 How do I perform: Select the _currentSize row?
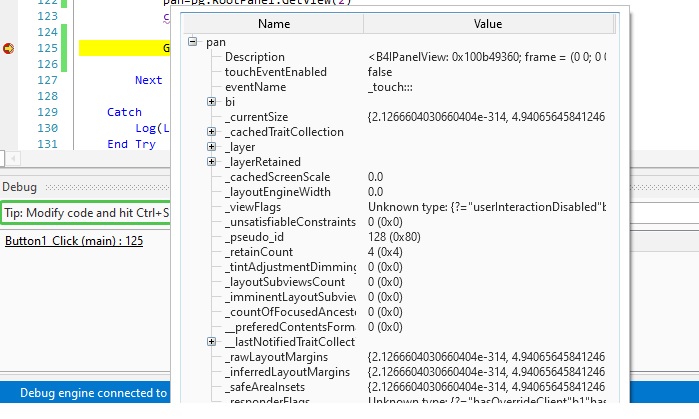tap(259, 117)
